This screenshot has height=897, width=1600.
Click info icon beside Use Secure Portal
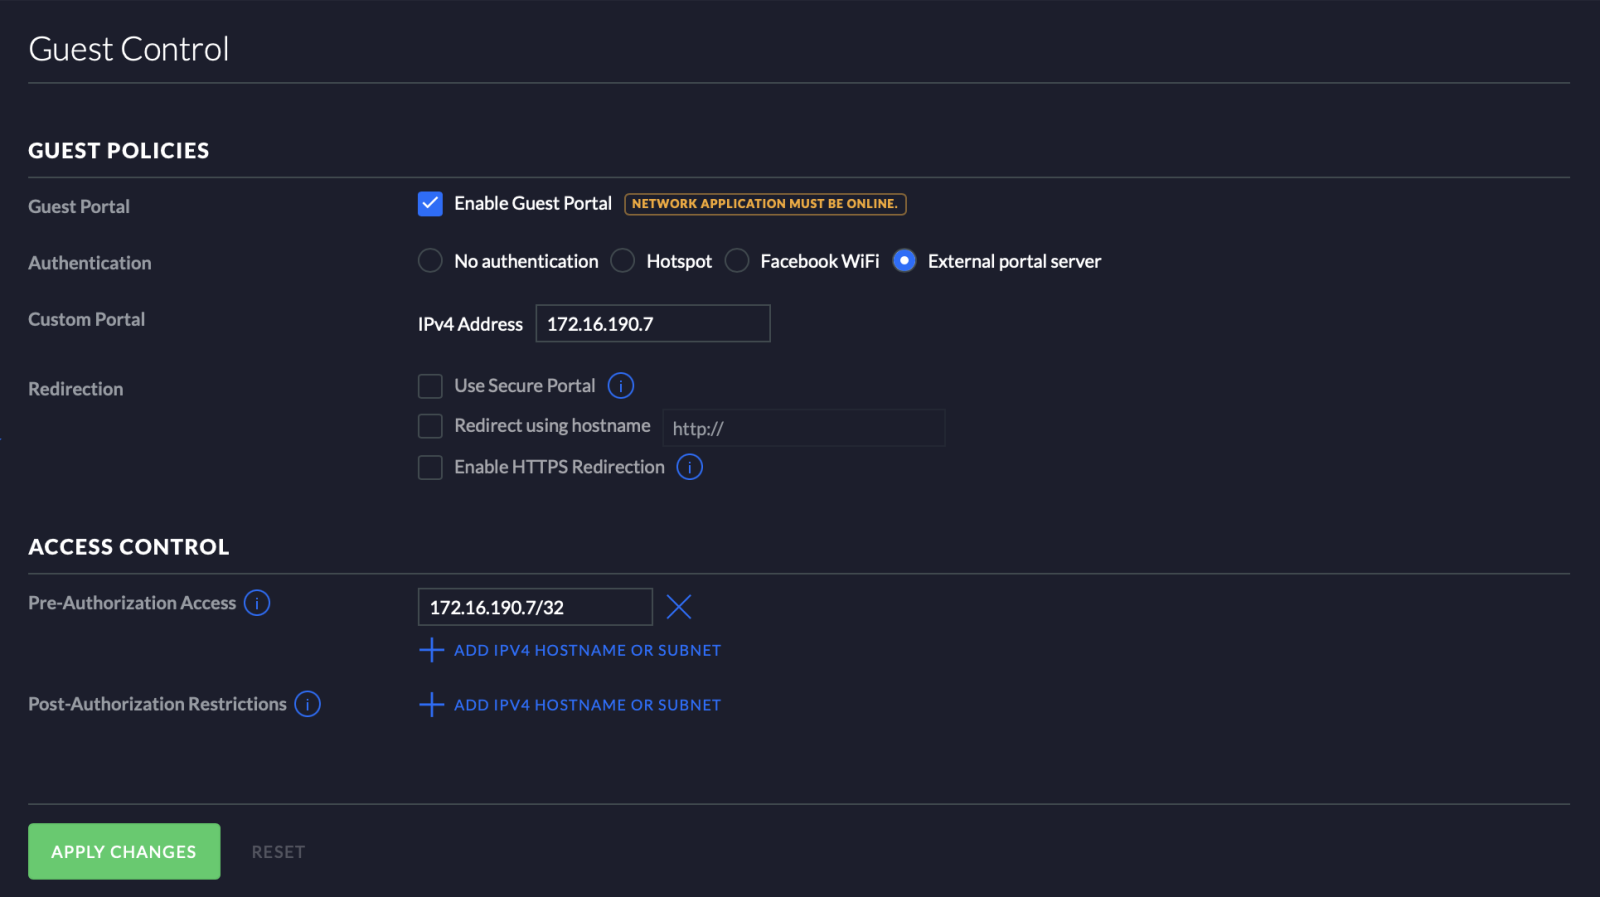[621, 386]
